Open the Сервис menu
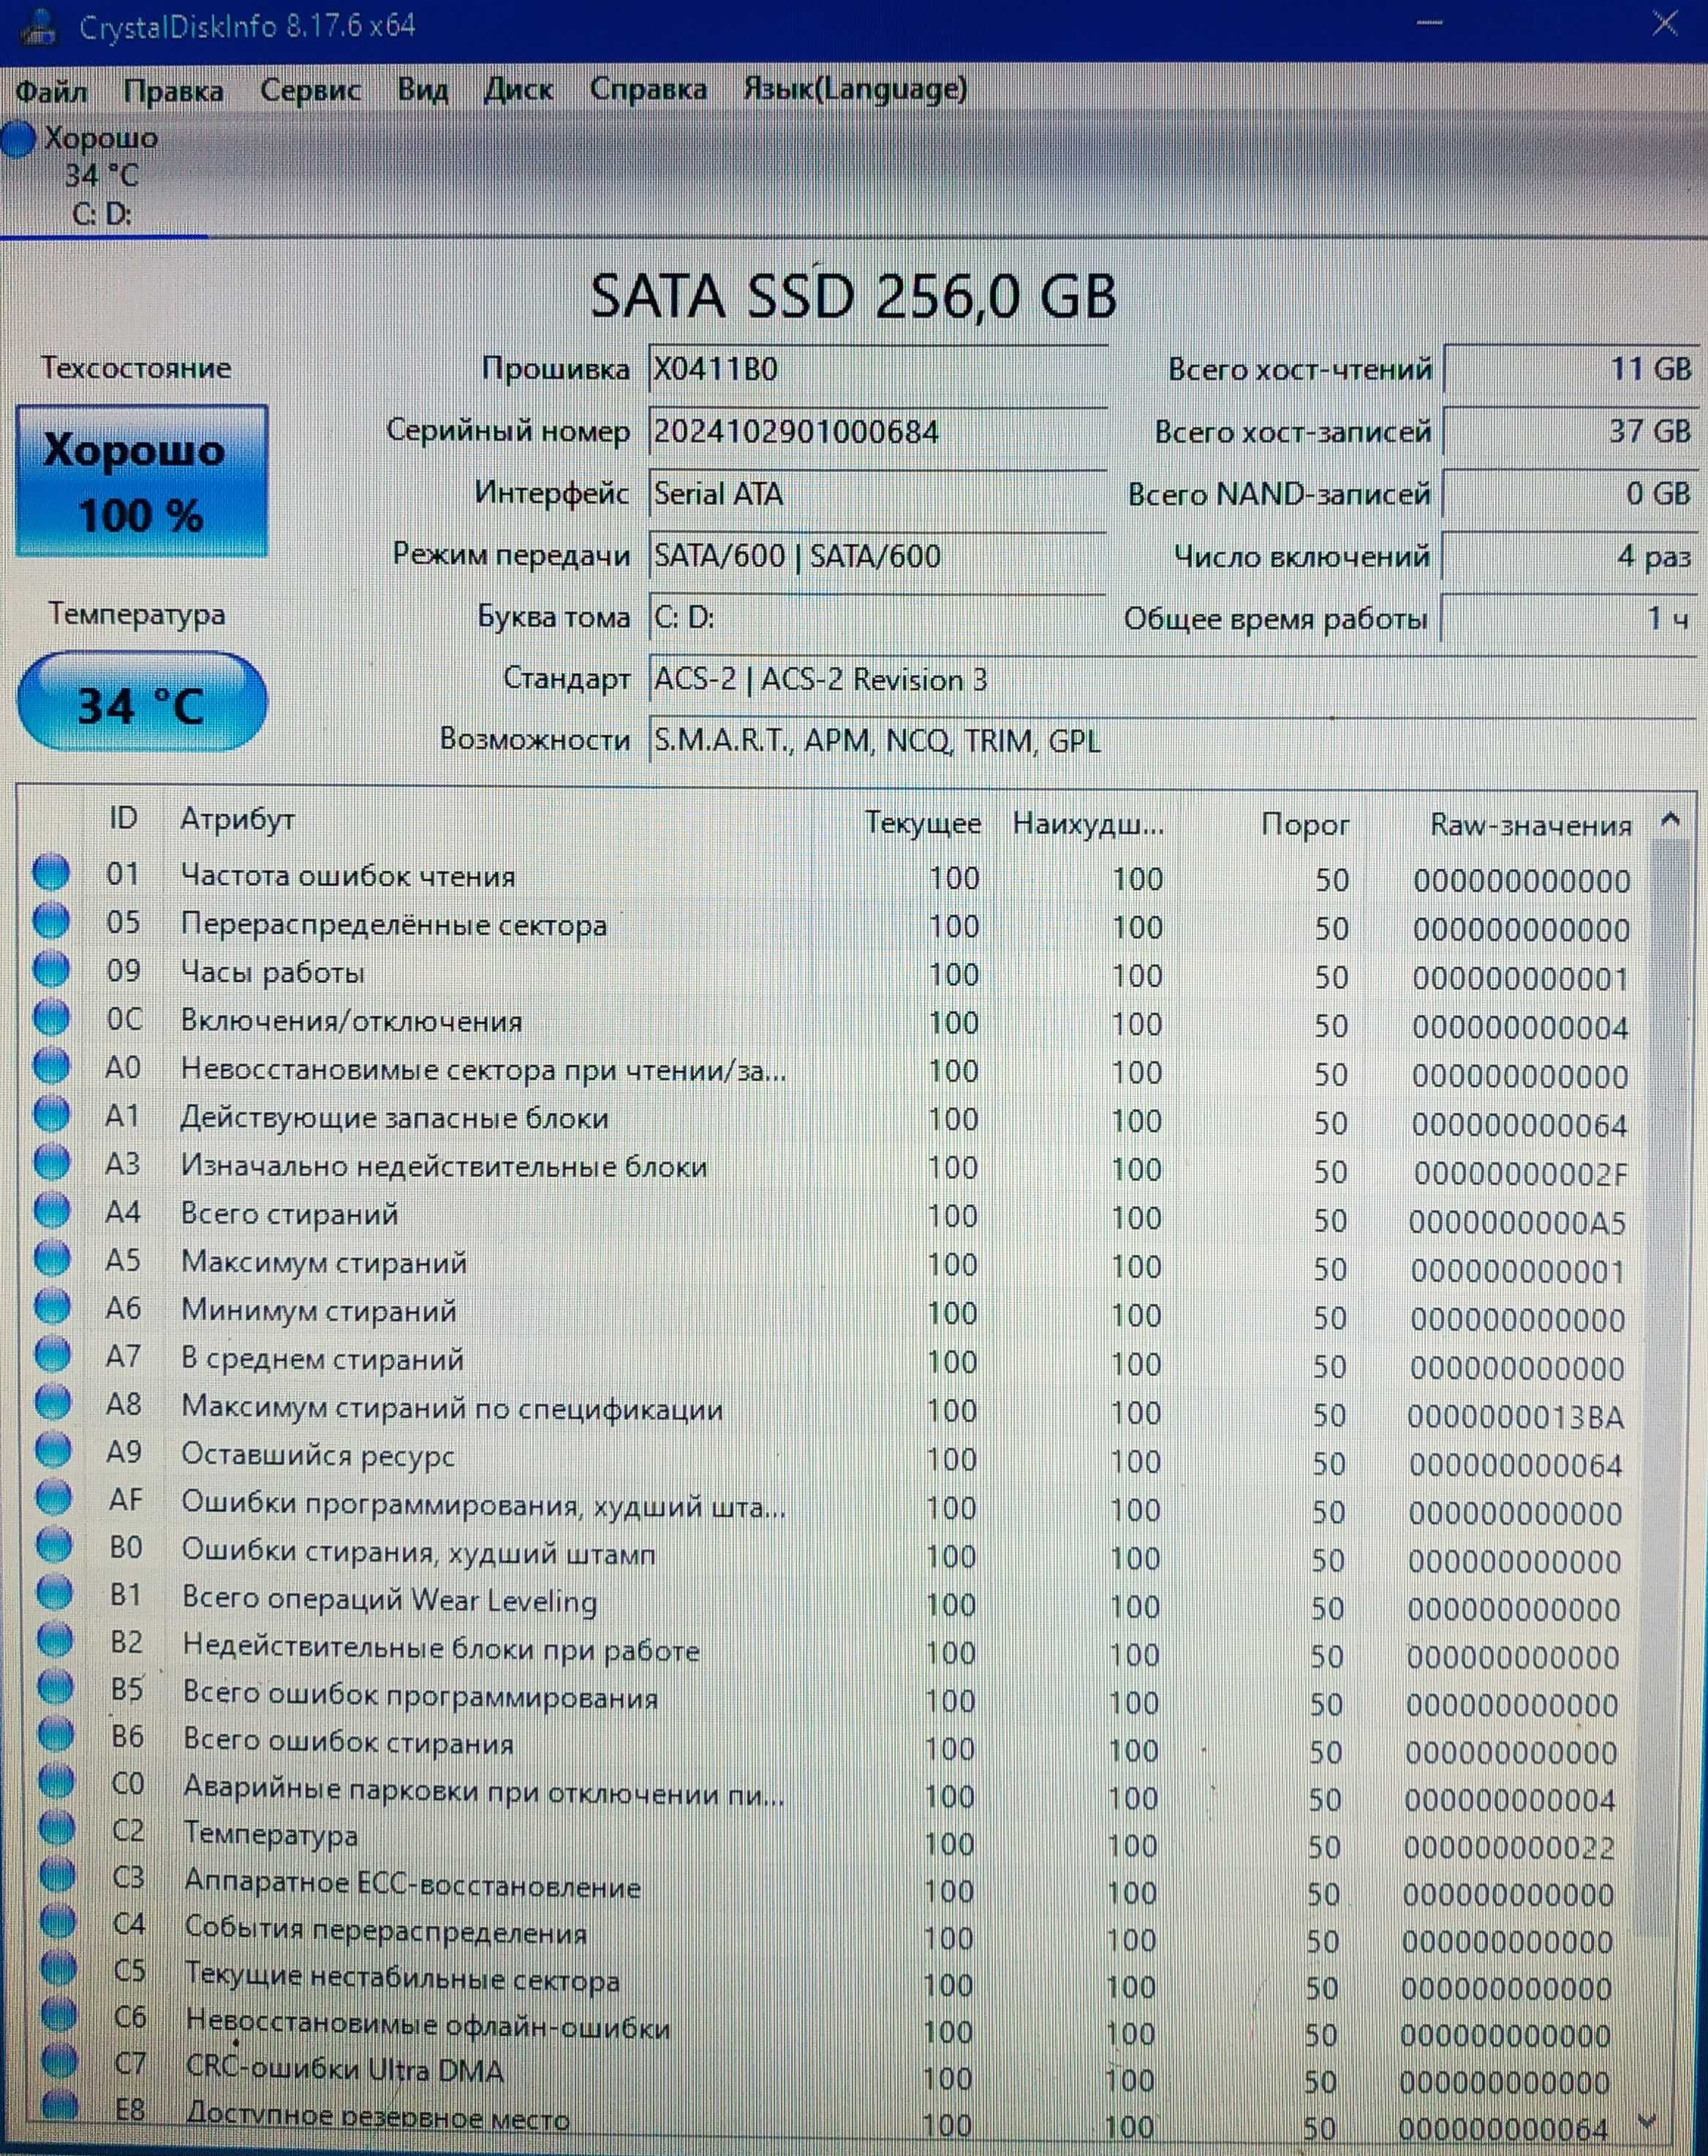The width and height of the screenshot is (1708, 2156). click(x=310, y=90)
